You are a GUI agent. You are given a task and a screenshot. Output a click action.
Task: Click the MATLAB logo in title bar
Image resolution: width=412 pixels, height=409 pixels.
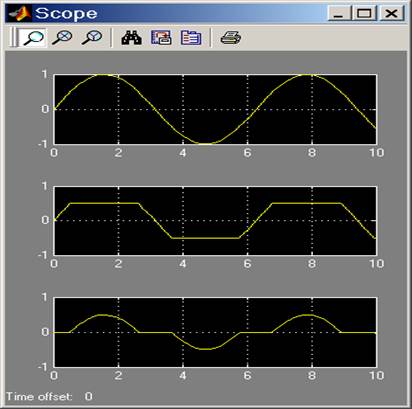coord(20,14)
